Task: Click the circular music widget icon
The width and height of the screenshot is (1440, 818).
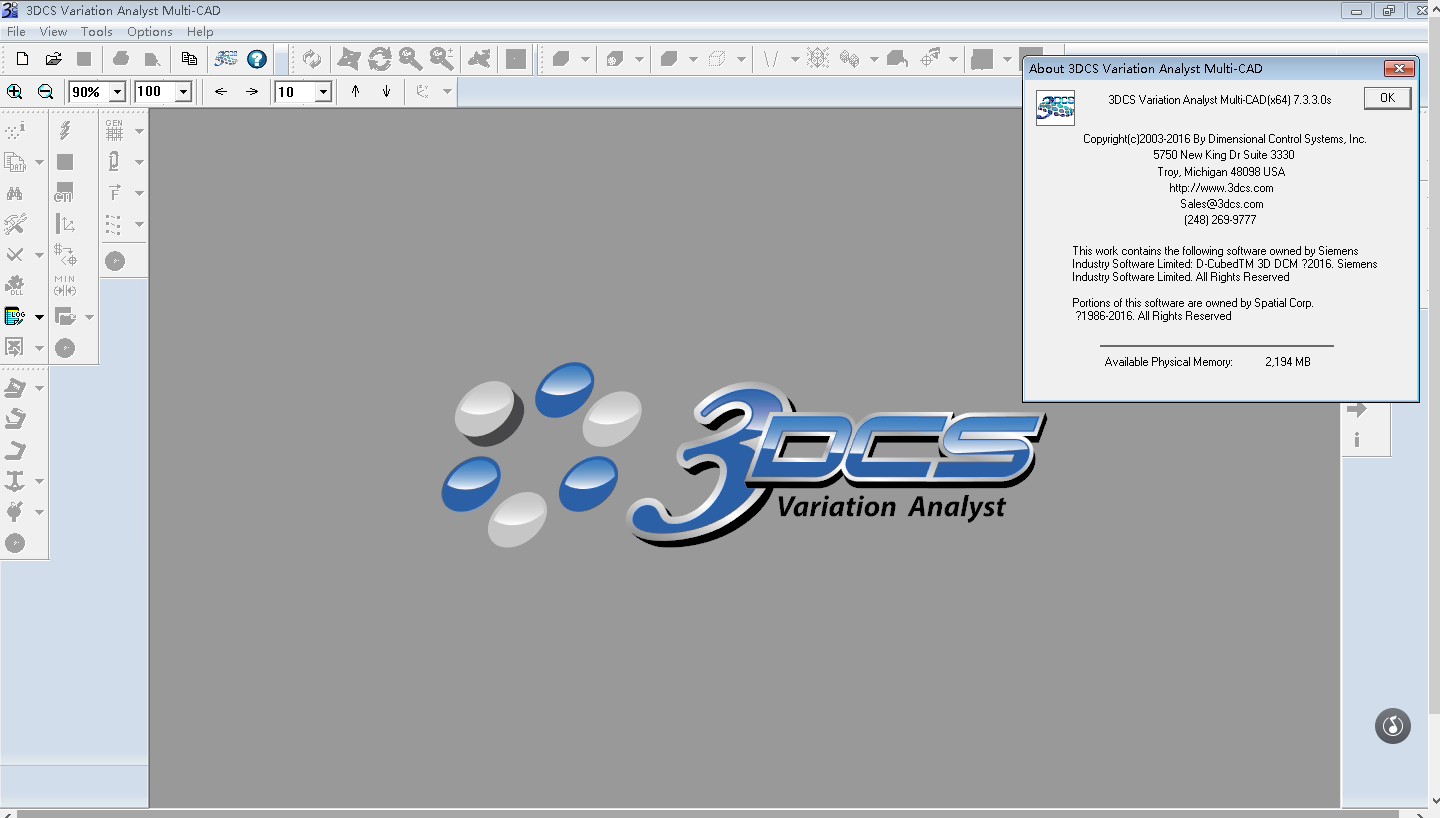Action: click(x=1393, y=725)
